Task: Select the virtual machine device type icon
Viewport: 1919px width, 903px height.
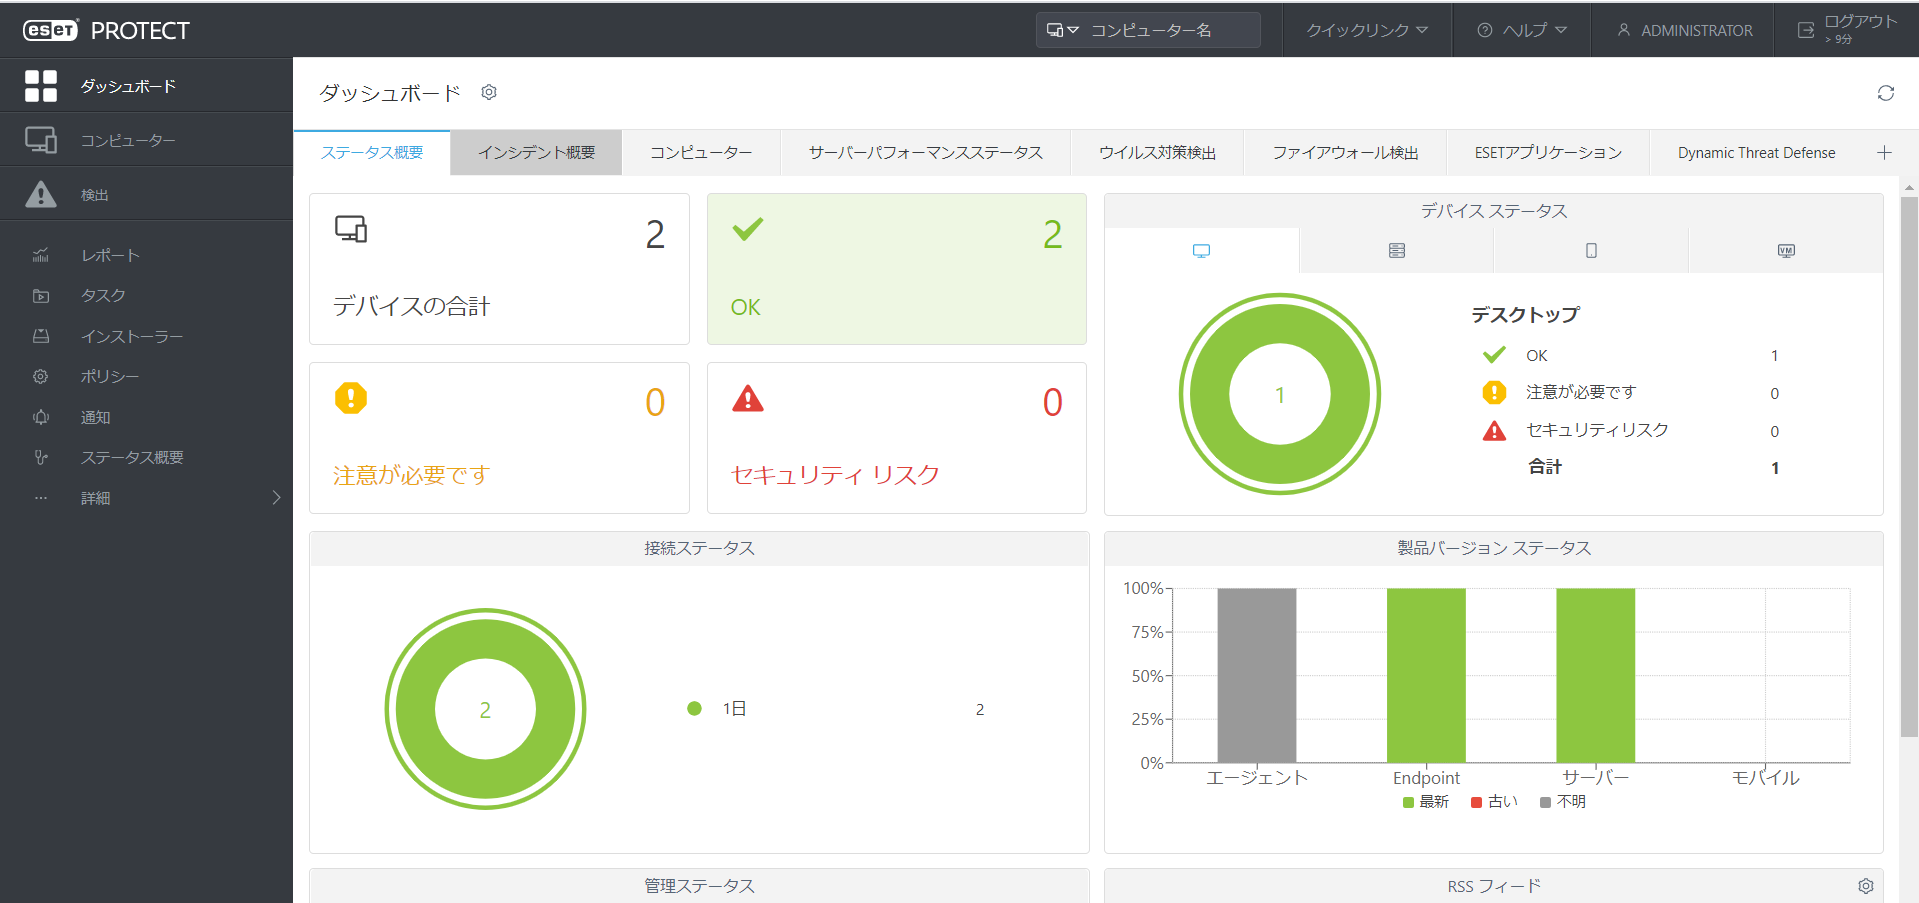Action: 1786,251
